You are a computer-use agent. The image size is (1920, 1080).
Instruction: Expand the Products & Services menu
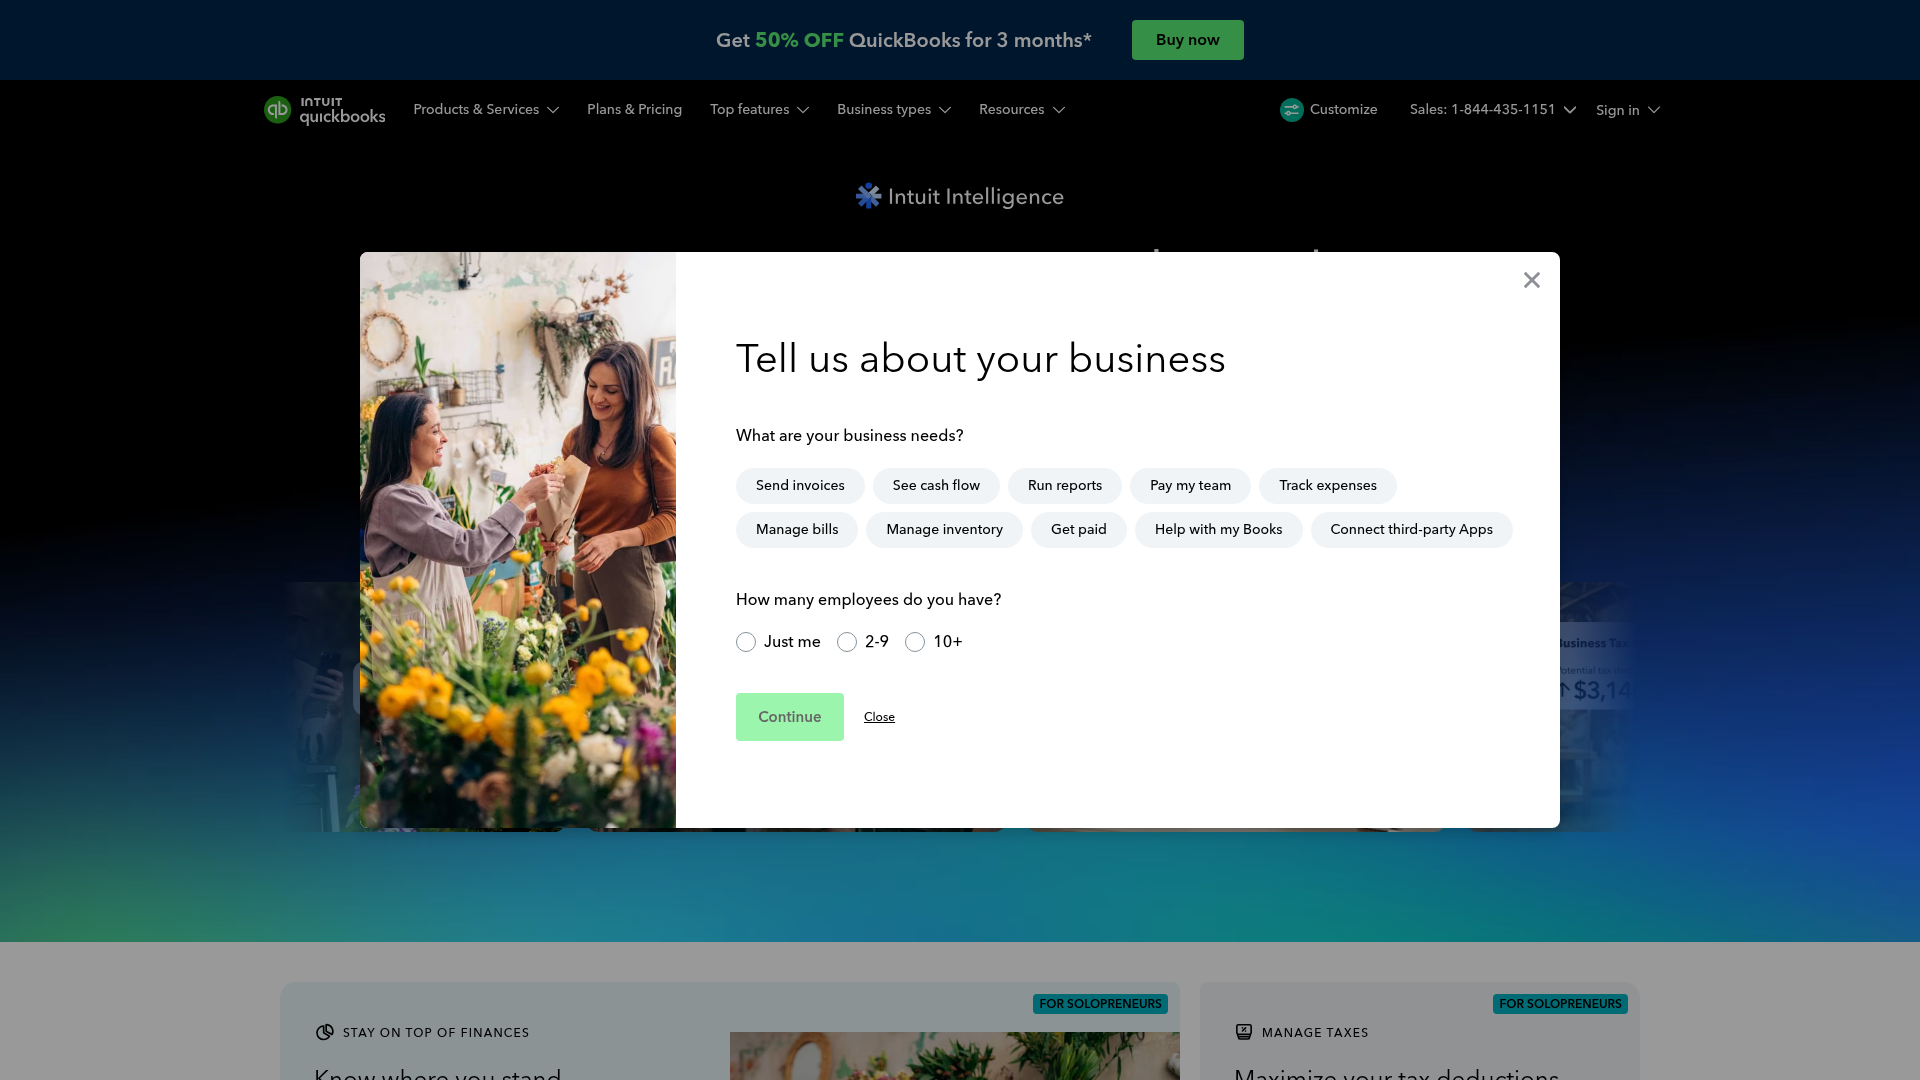click(486, 110)
